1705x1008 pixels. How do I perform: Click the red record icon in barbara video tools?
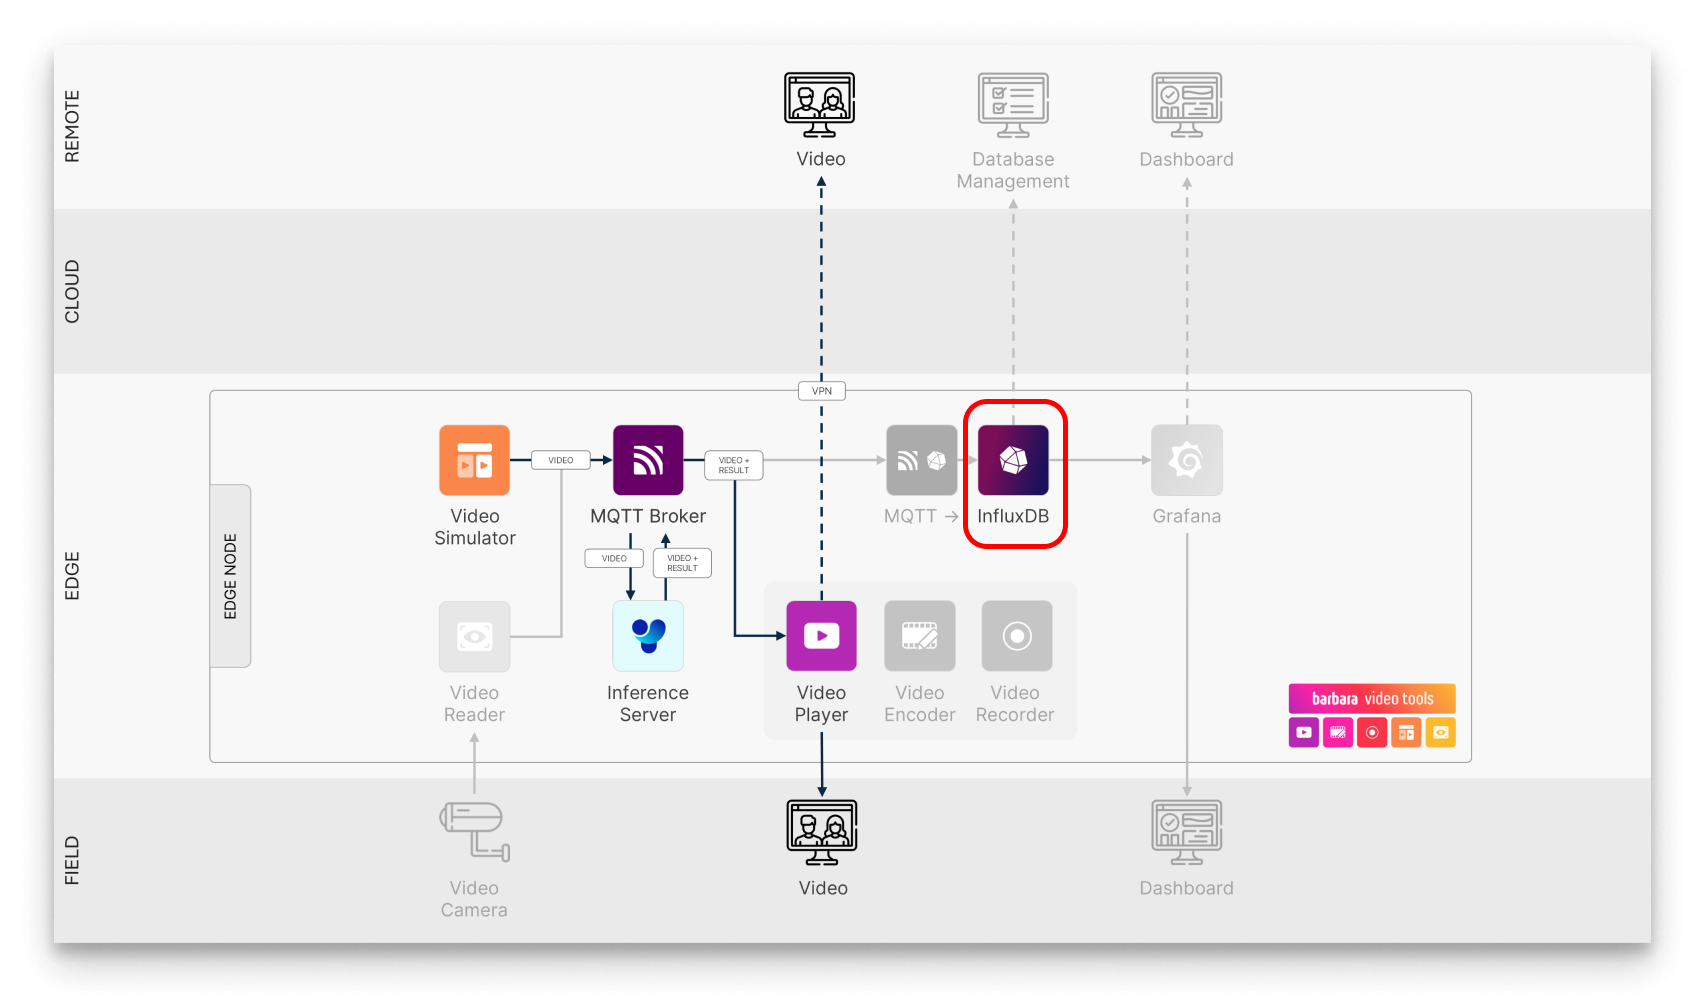click(x=1371, y=732)
